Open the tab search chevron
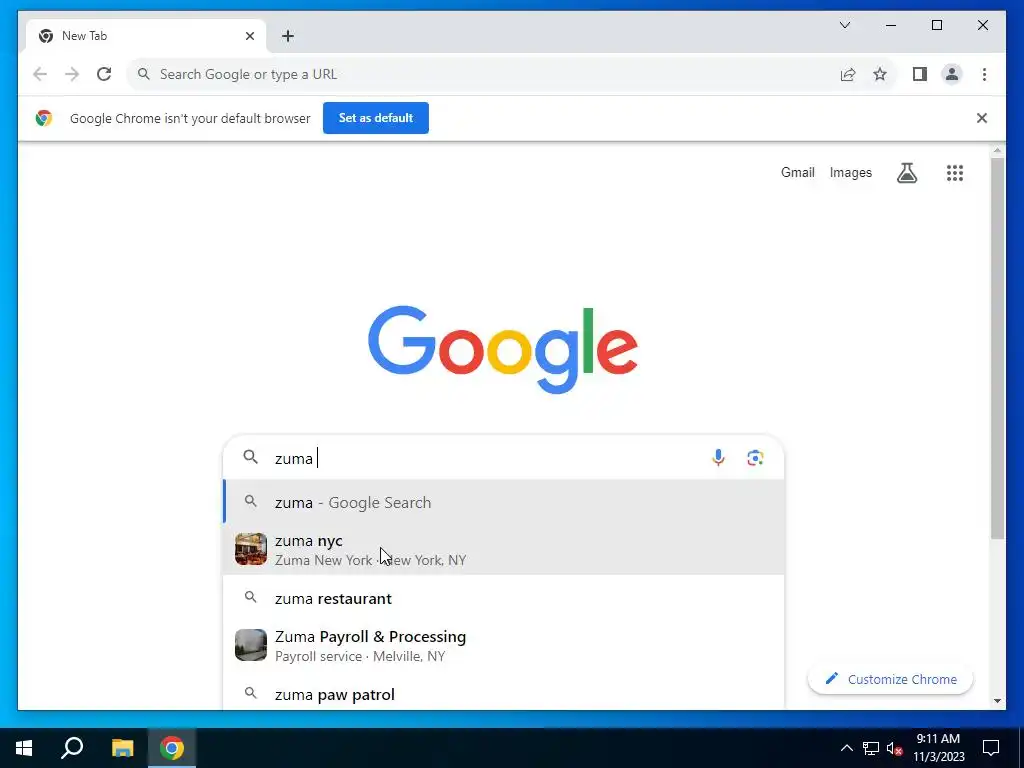Viewport: 1024px width, 768px height. pos(844,25)
